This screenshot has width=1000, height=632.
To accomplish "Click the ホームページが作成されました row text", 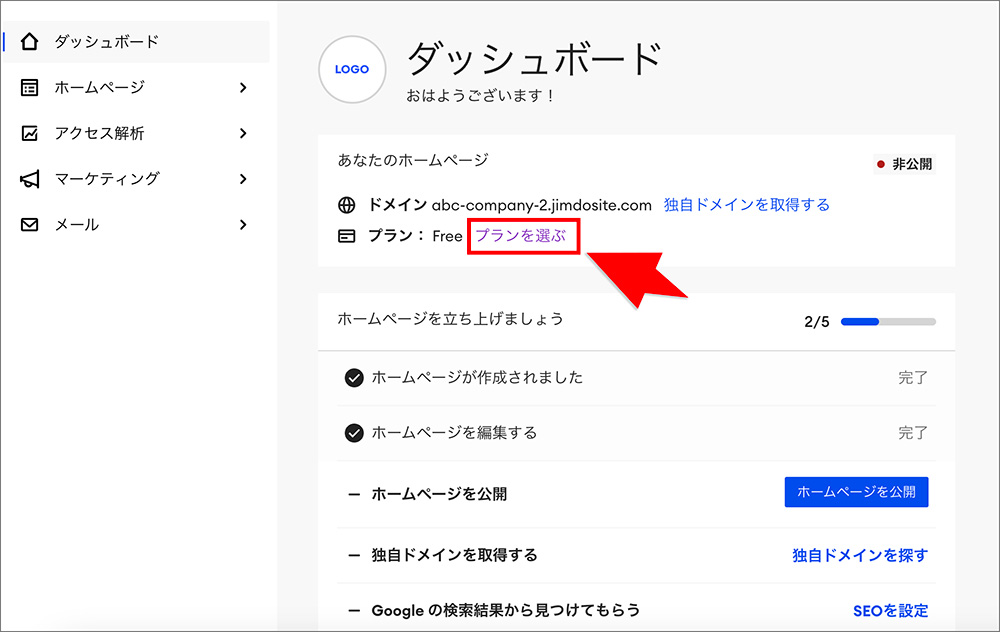I will point(478,378).
